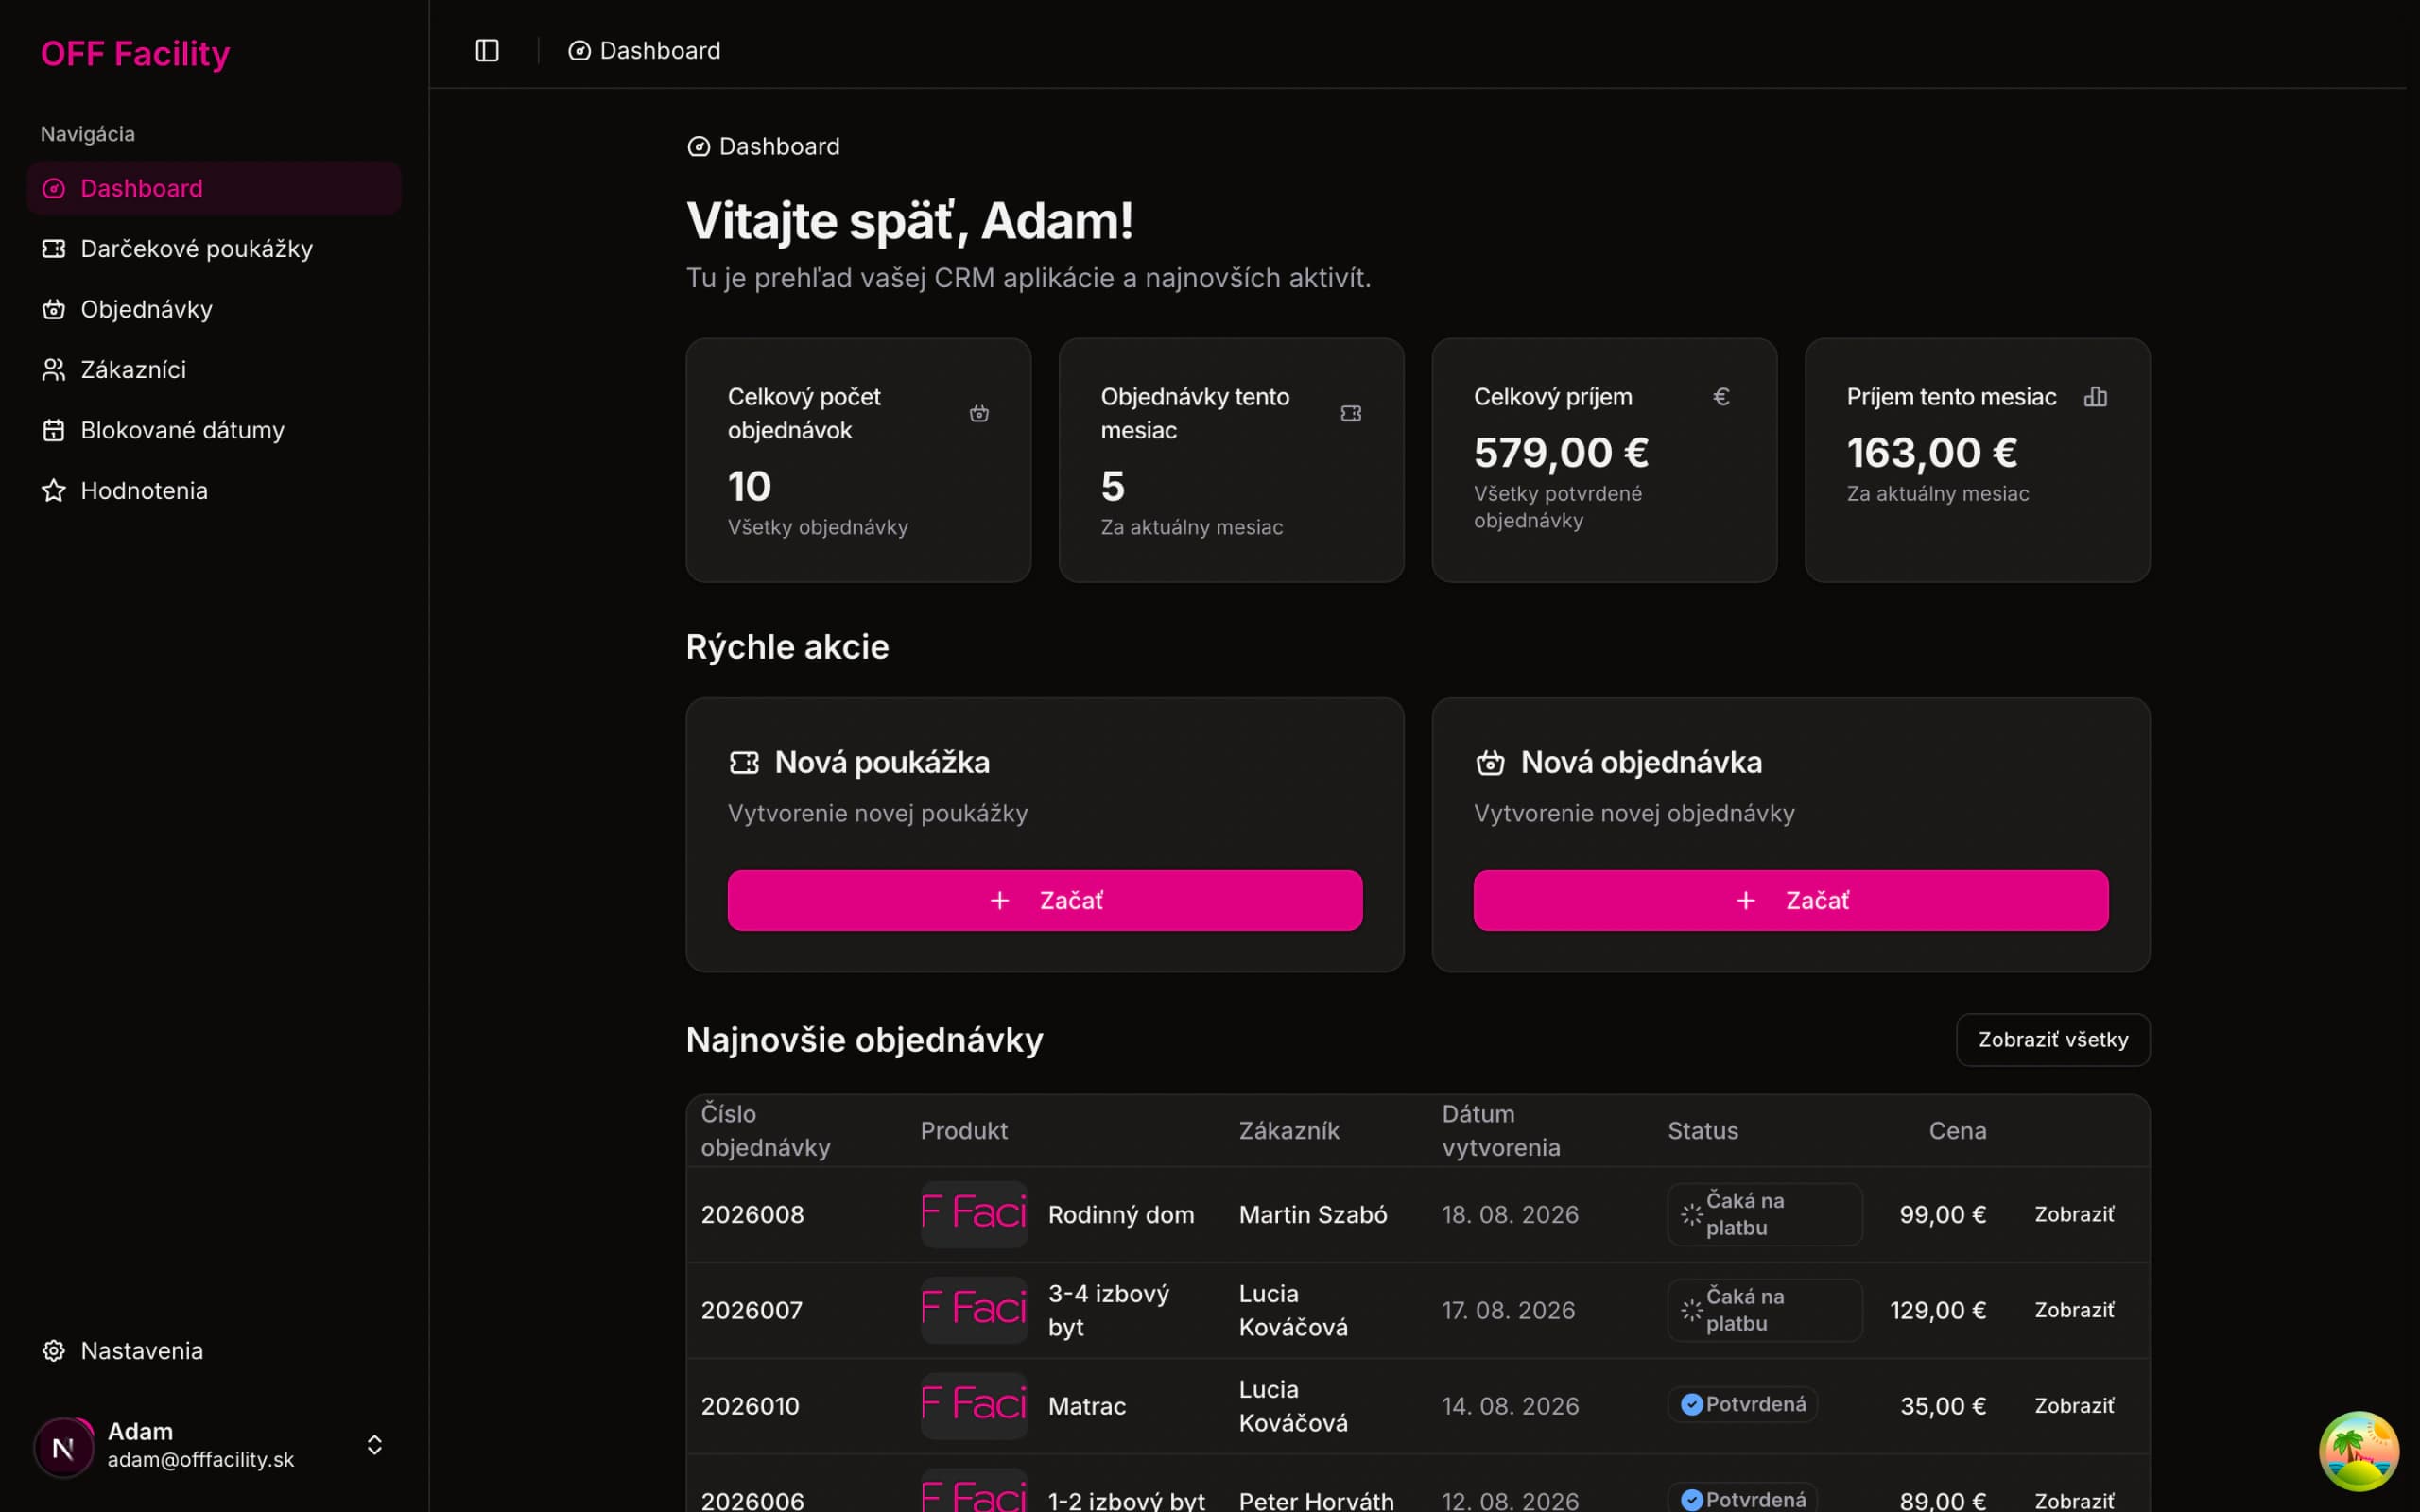Click order number 2026007 cell
The width and height of the screenshot is (2420, 1512).
click(752, 1310)
